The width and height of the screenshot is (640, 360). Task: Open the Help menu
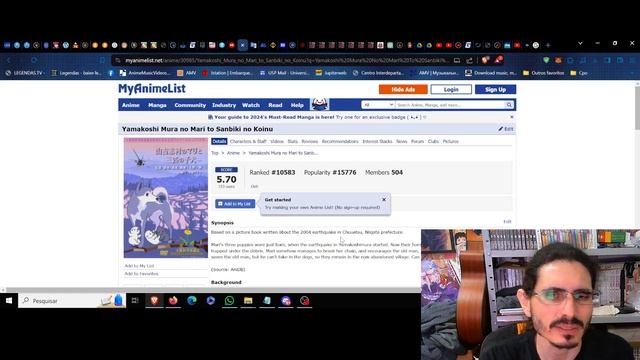297,105
